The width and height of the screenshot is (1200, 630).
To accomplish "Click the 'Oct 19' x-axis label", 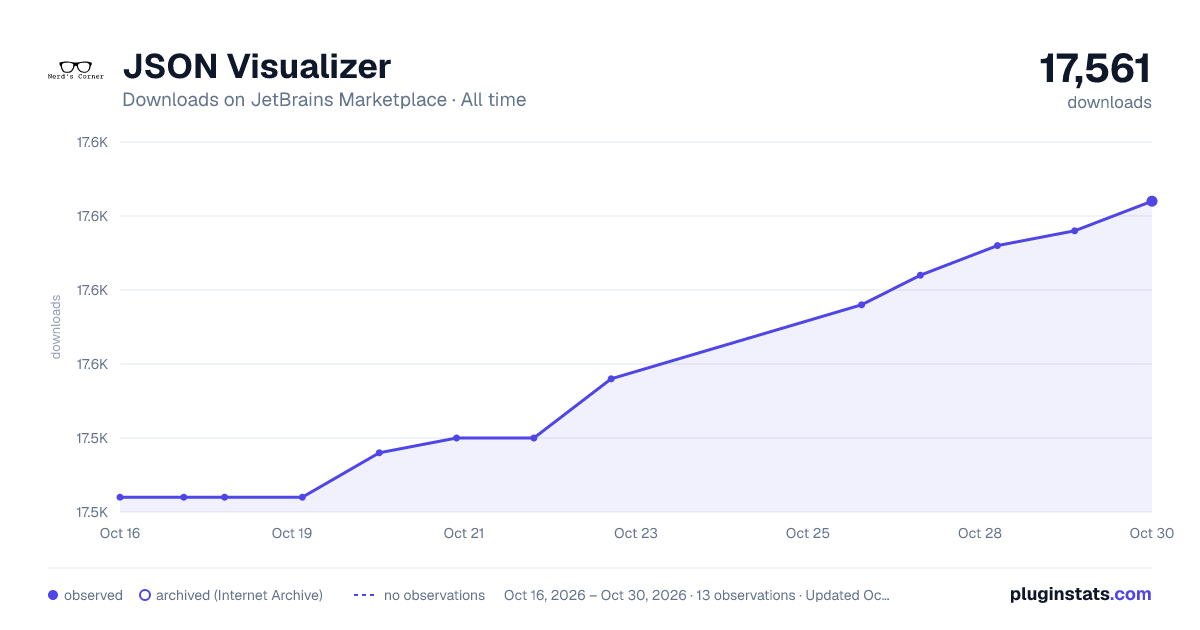I will pos(292,533).
